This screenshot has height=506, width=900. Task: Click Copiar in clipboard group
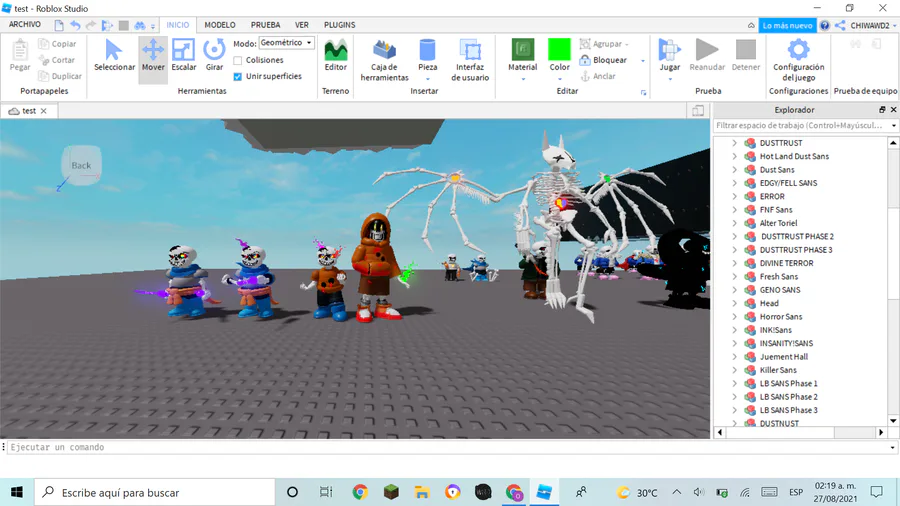(57, 44)
